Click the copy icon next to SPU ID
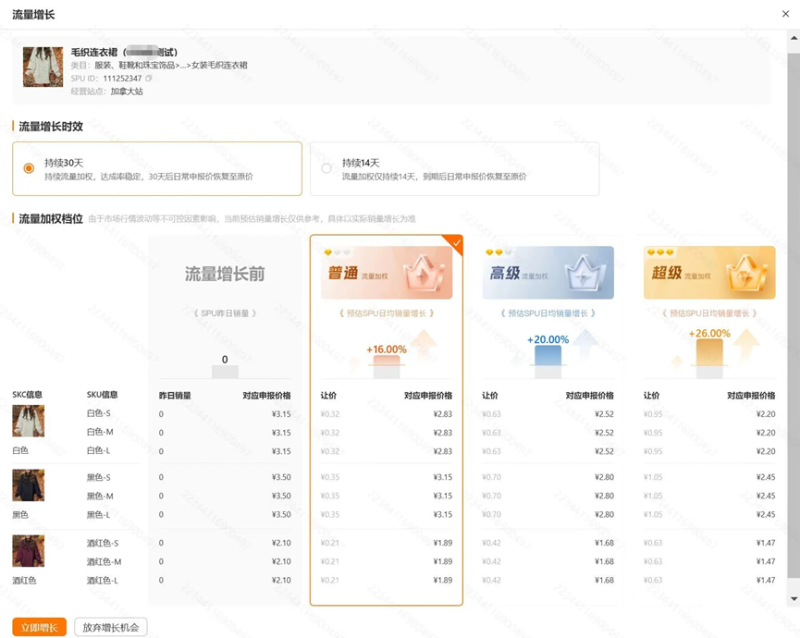 click(x=149, y=78)
